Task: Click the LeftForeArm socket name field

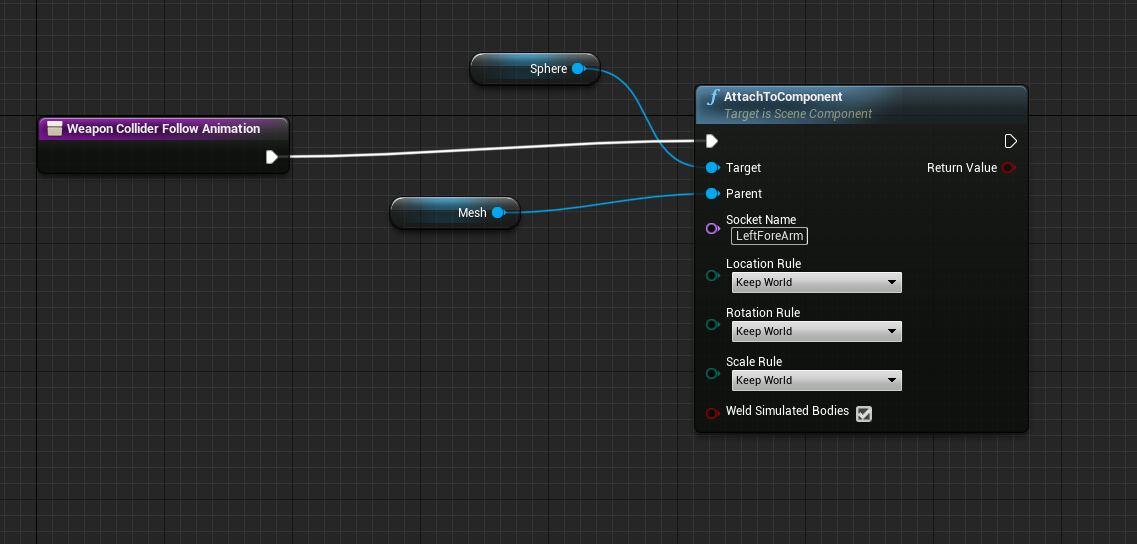Action: 769,236
